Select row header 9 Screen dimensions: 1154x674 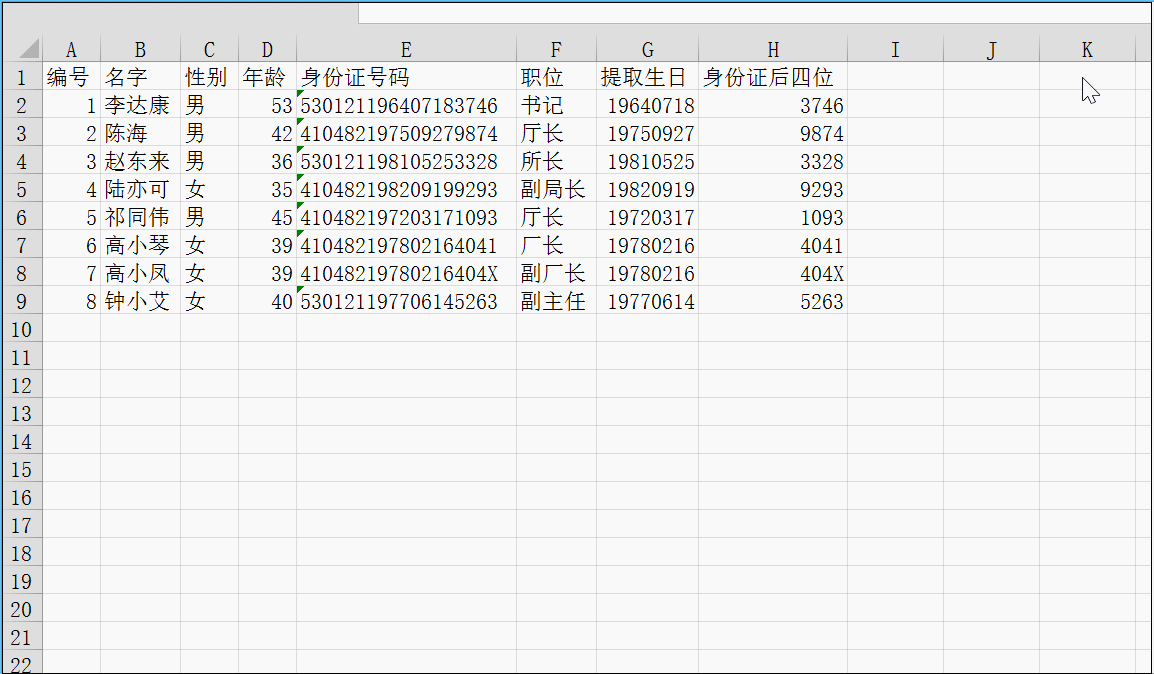coord(23,301)
